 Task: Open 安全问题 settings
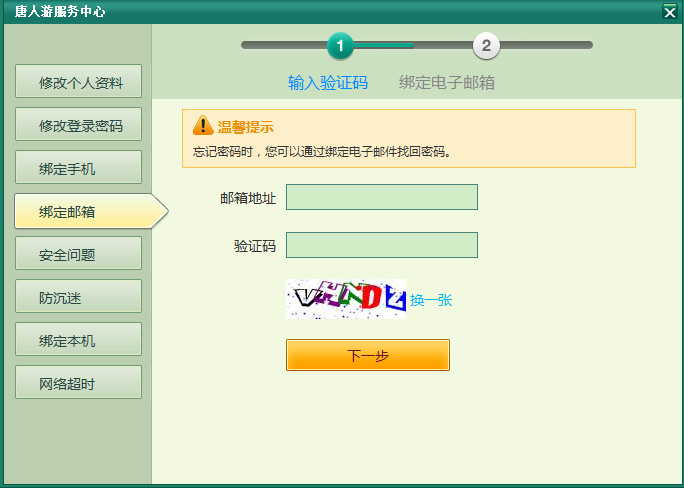pyautogui.click(x=78, y=254)
